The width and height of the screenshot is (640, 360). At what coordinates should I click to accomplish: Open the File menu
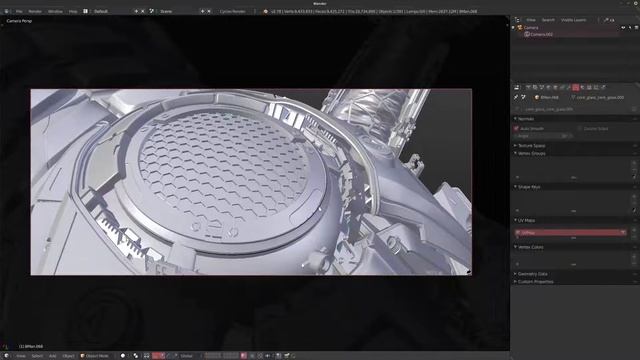pyautogui.click(x=19, y=11)
